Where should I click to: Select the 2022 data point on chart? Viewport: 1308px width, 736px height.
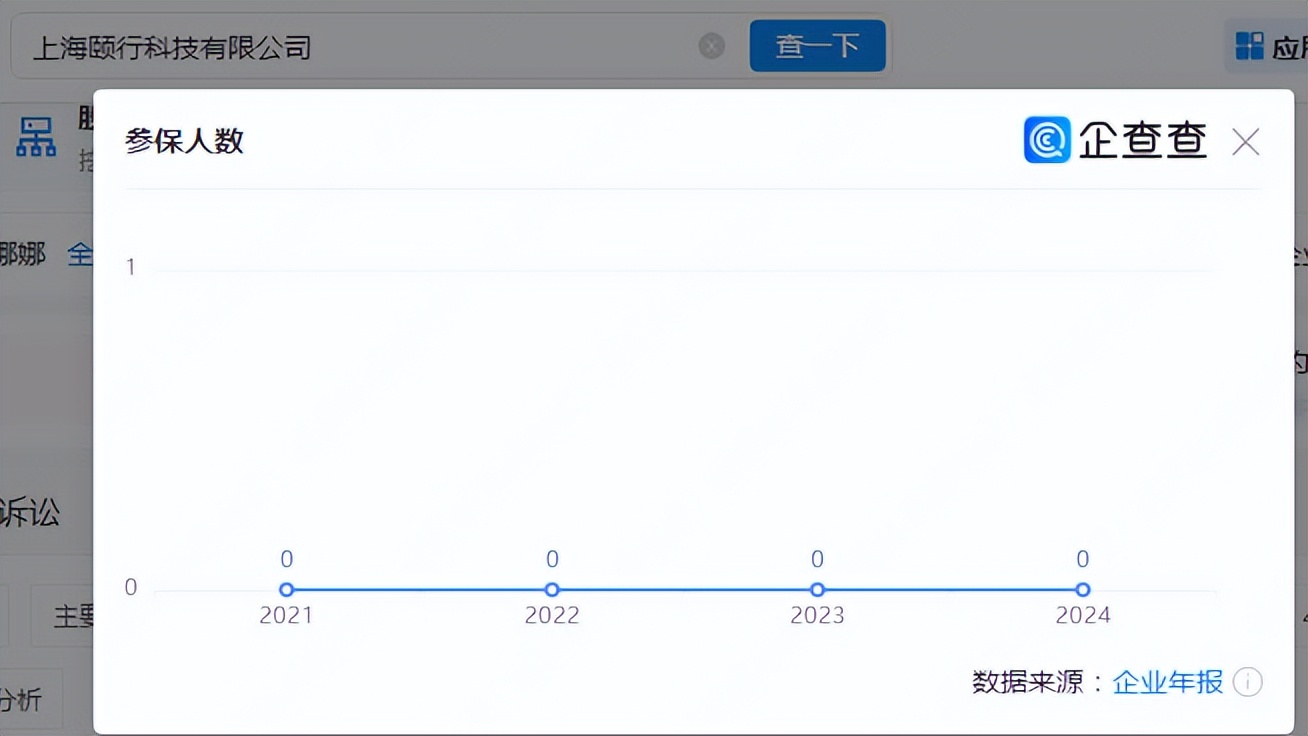click(x=552, y=590)
